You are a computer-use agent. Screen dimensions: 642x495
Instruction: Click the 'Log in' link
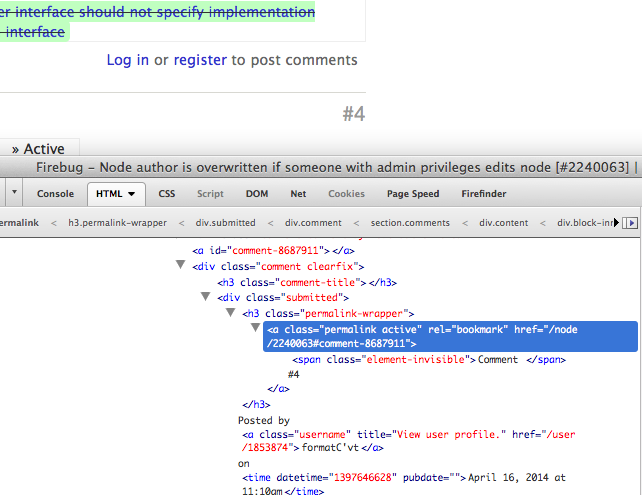point(128,61)
